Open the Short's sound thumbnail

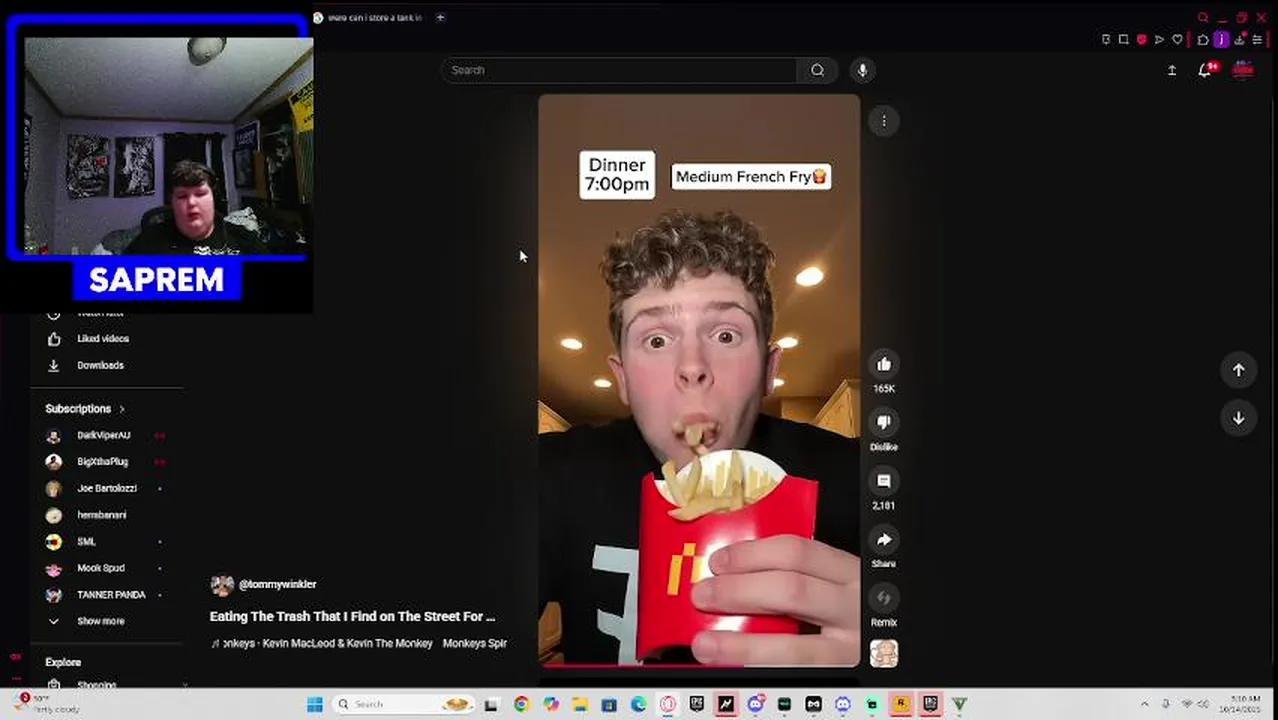click(x=884, y=654)
